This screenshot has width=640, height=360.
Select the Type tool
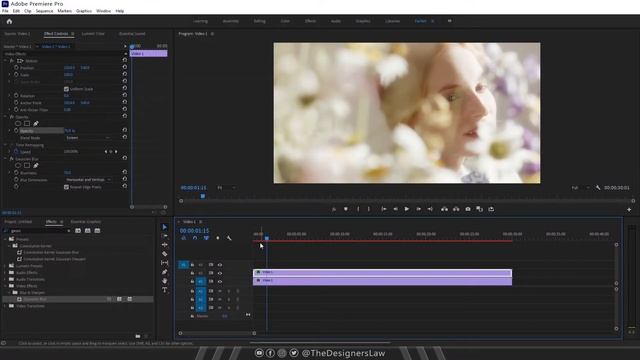pos(164,290)
